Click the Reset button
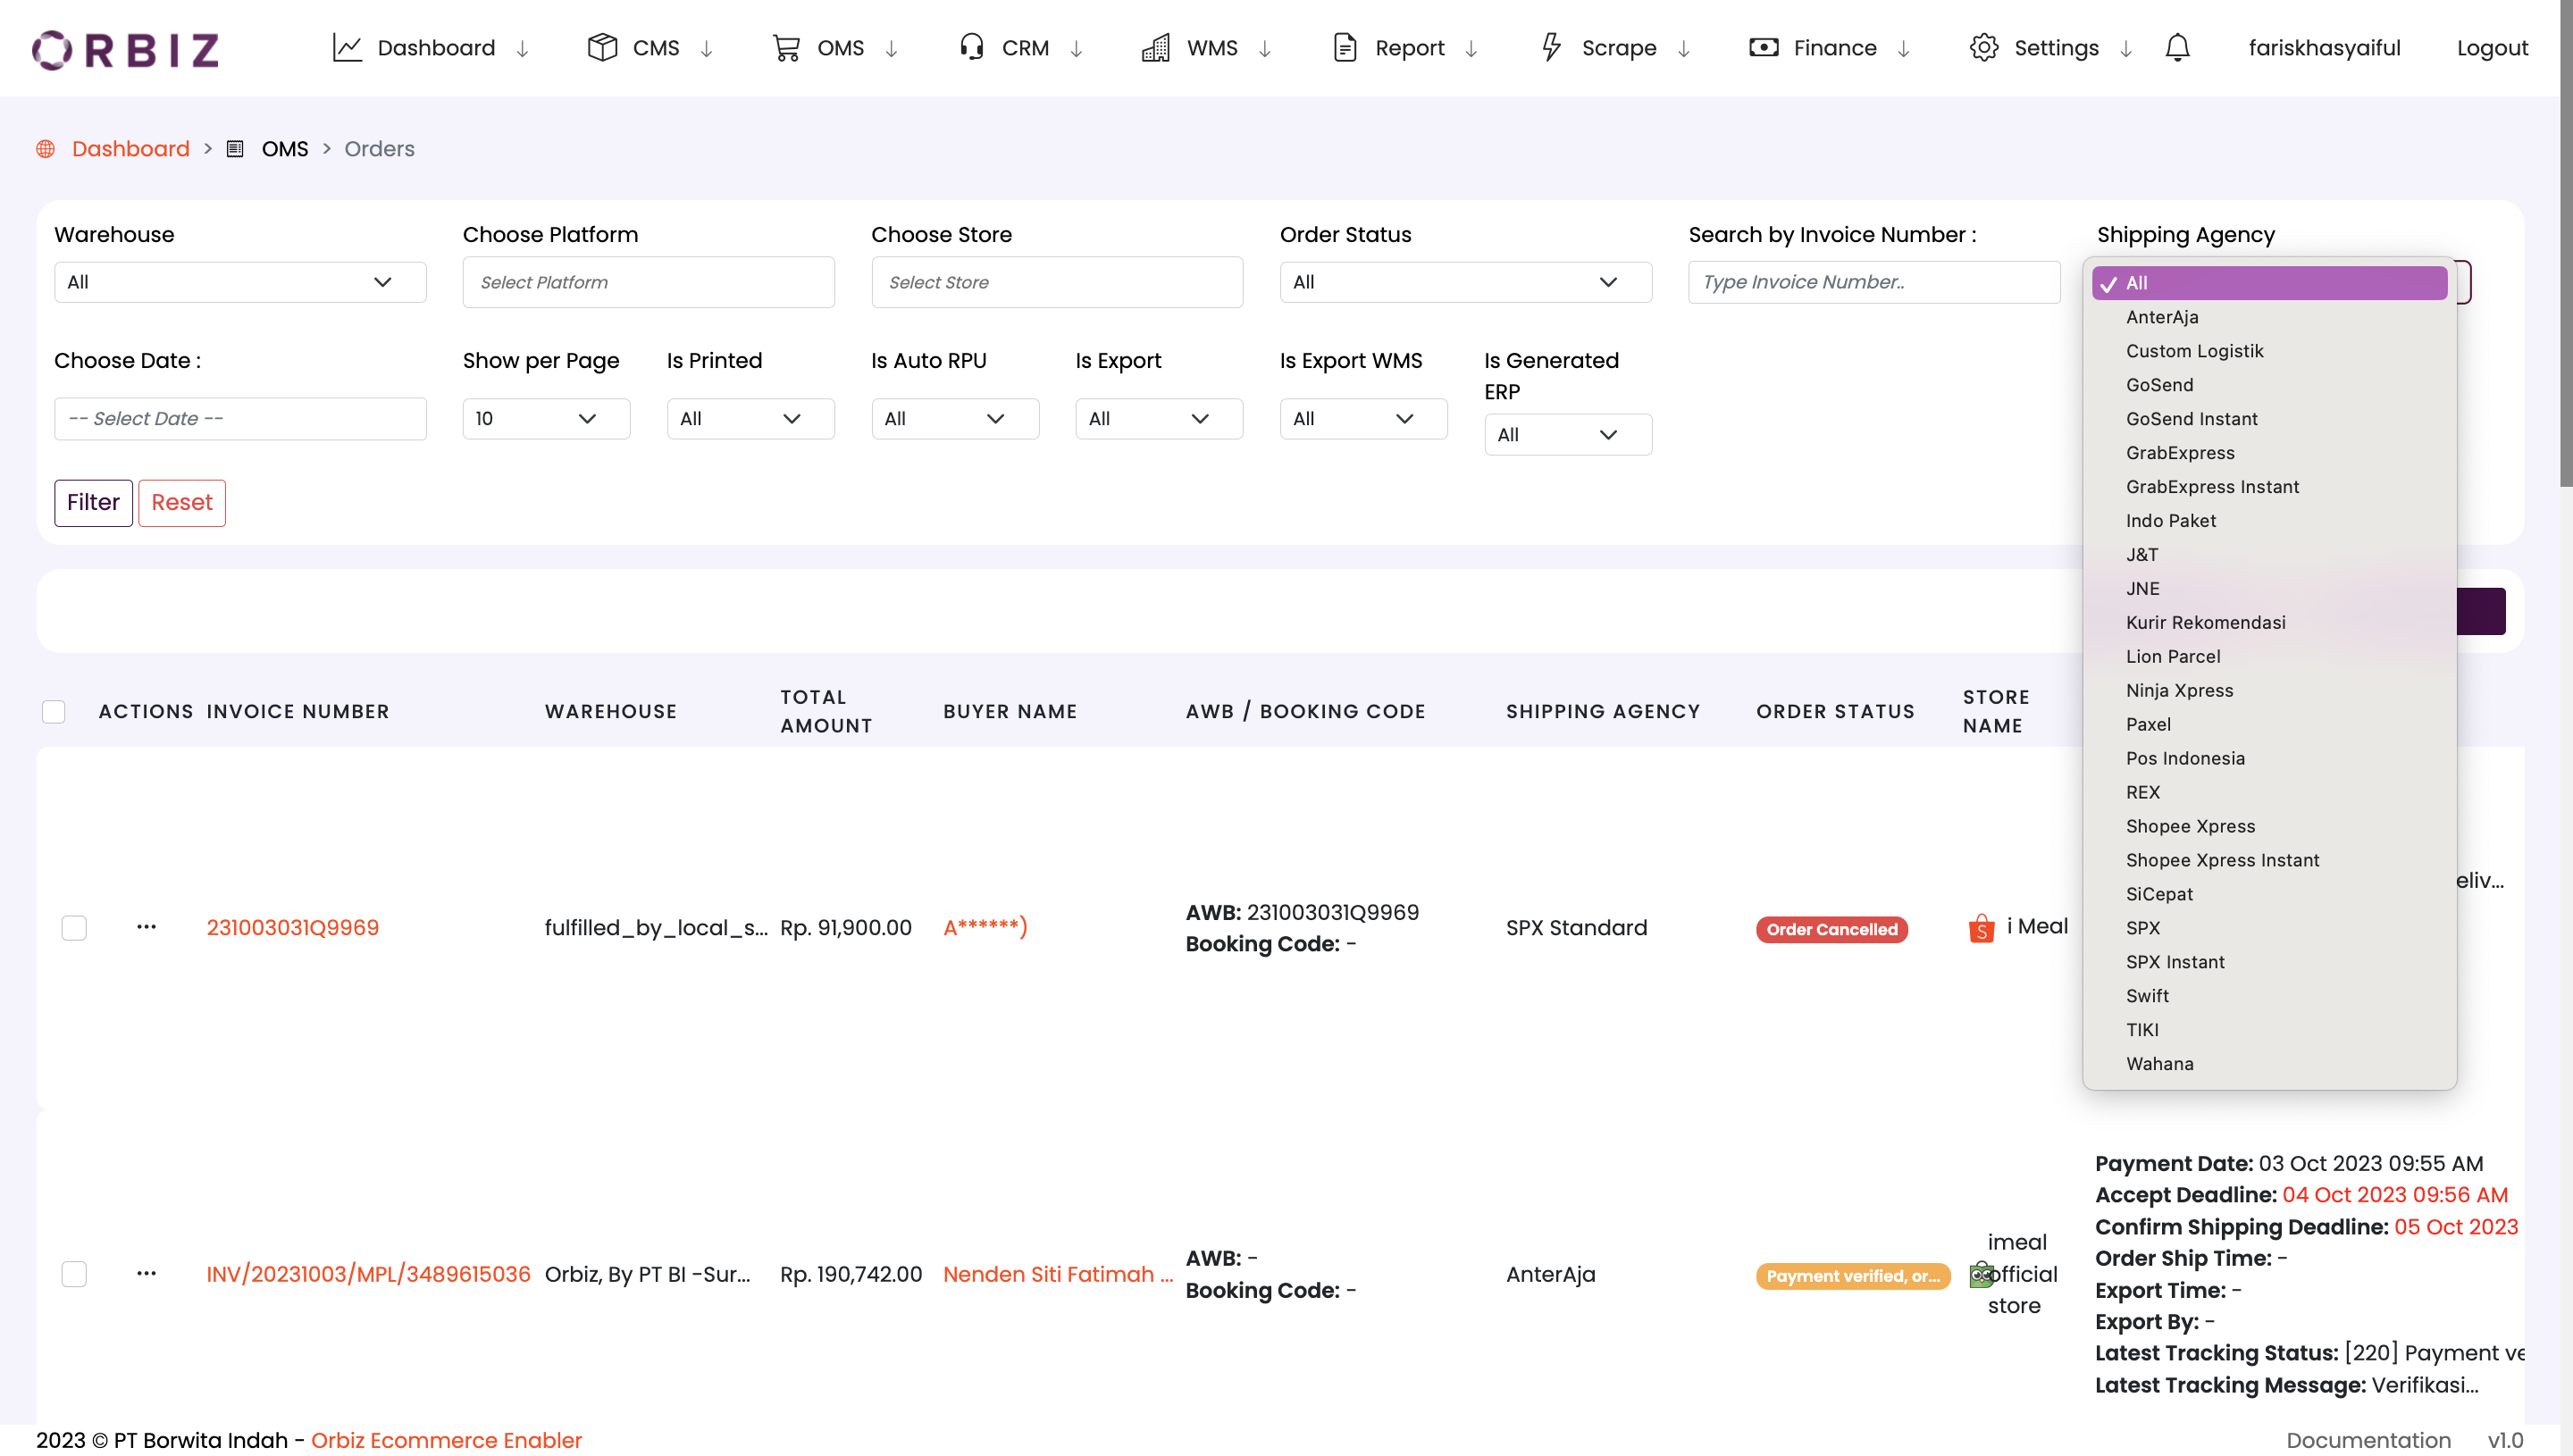 (x=182, y=502)
